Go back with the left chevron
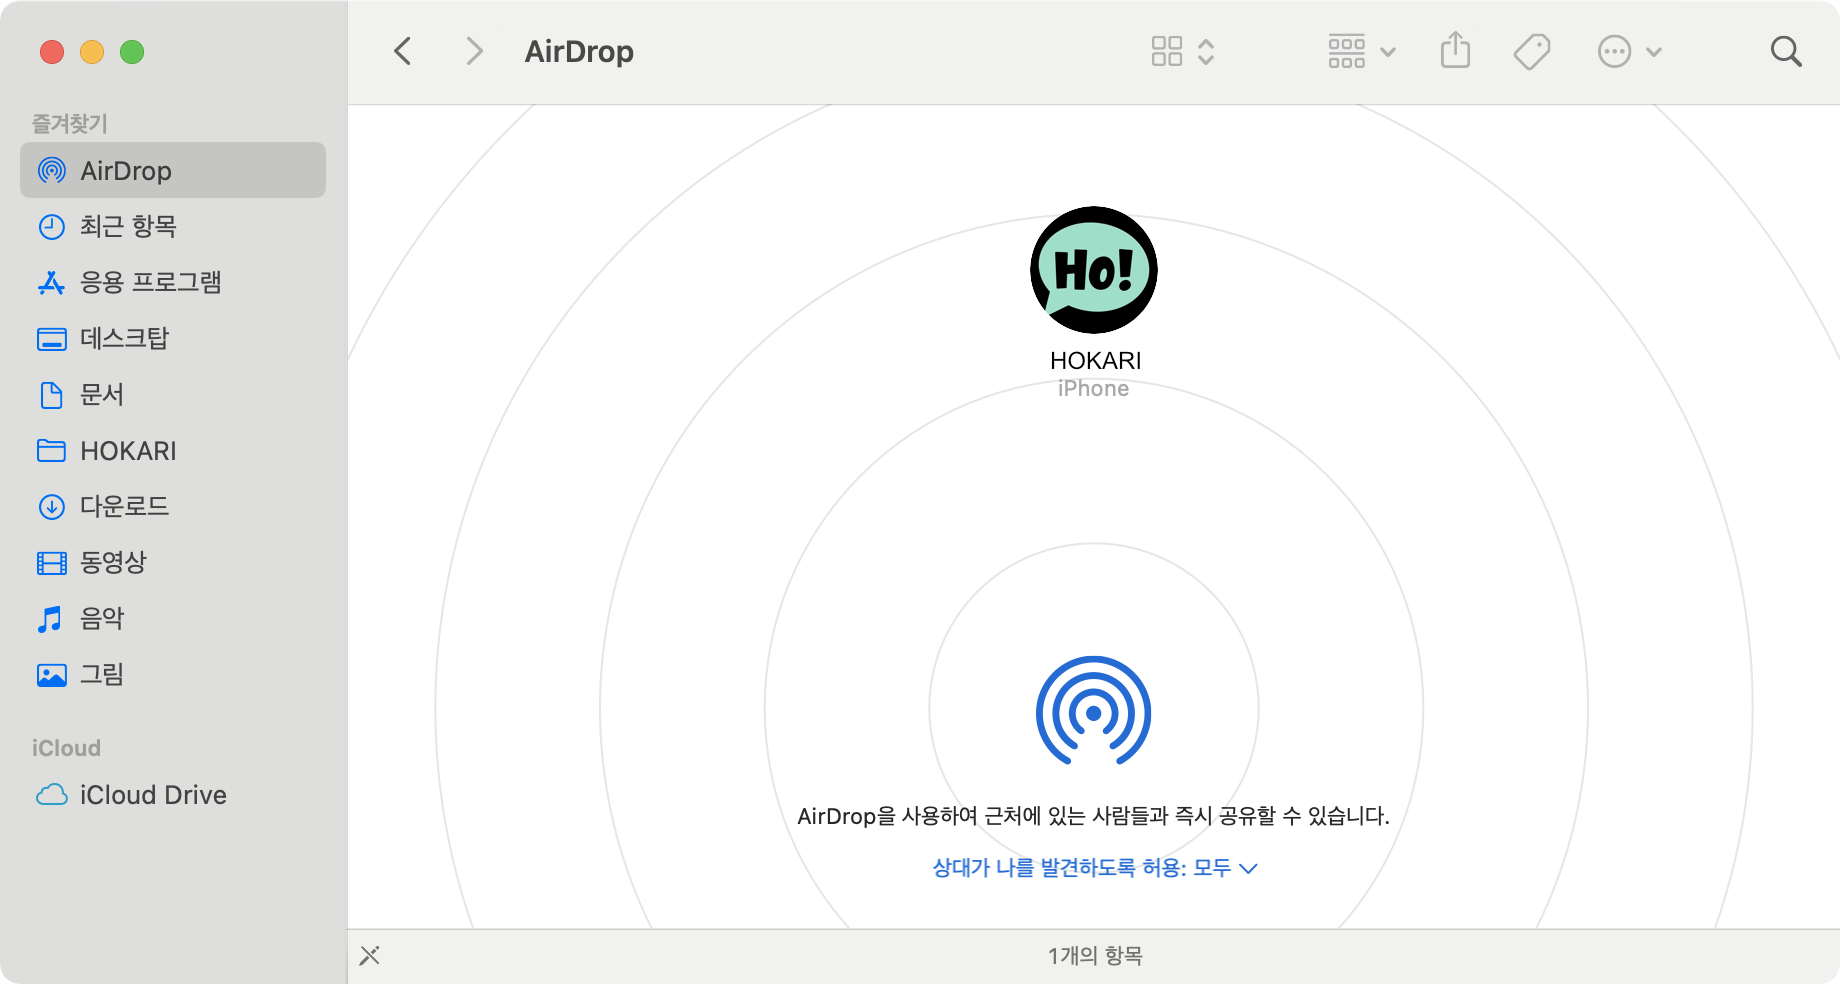Viewport: 1840px width, 984px height. (403, 51)
